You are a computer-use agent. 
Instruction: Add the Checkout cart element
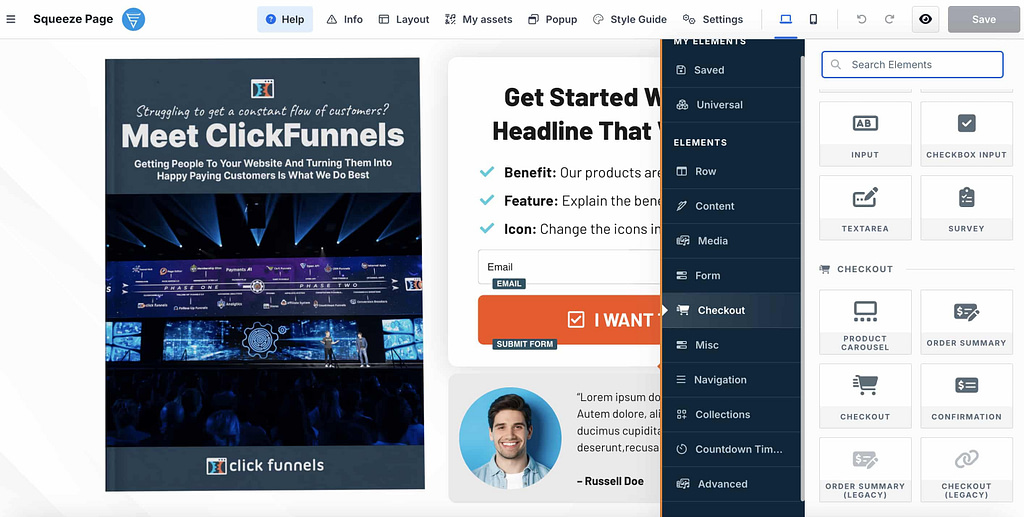[865, 396]
